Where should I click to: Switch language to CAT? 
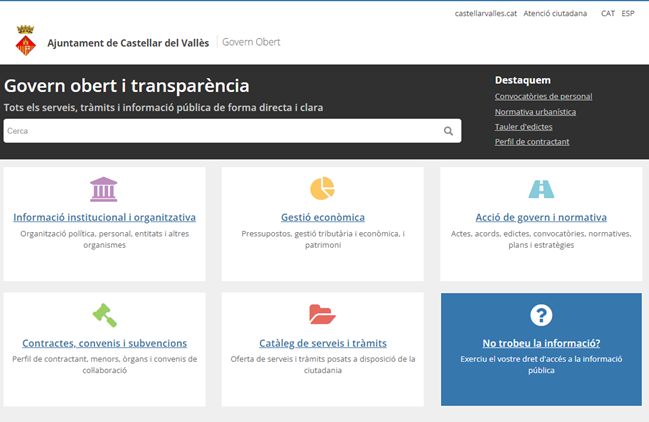click(608, 14)
